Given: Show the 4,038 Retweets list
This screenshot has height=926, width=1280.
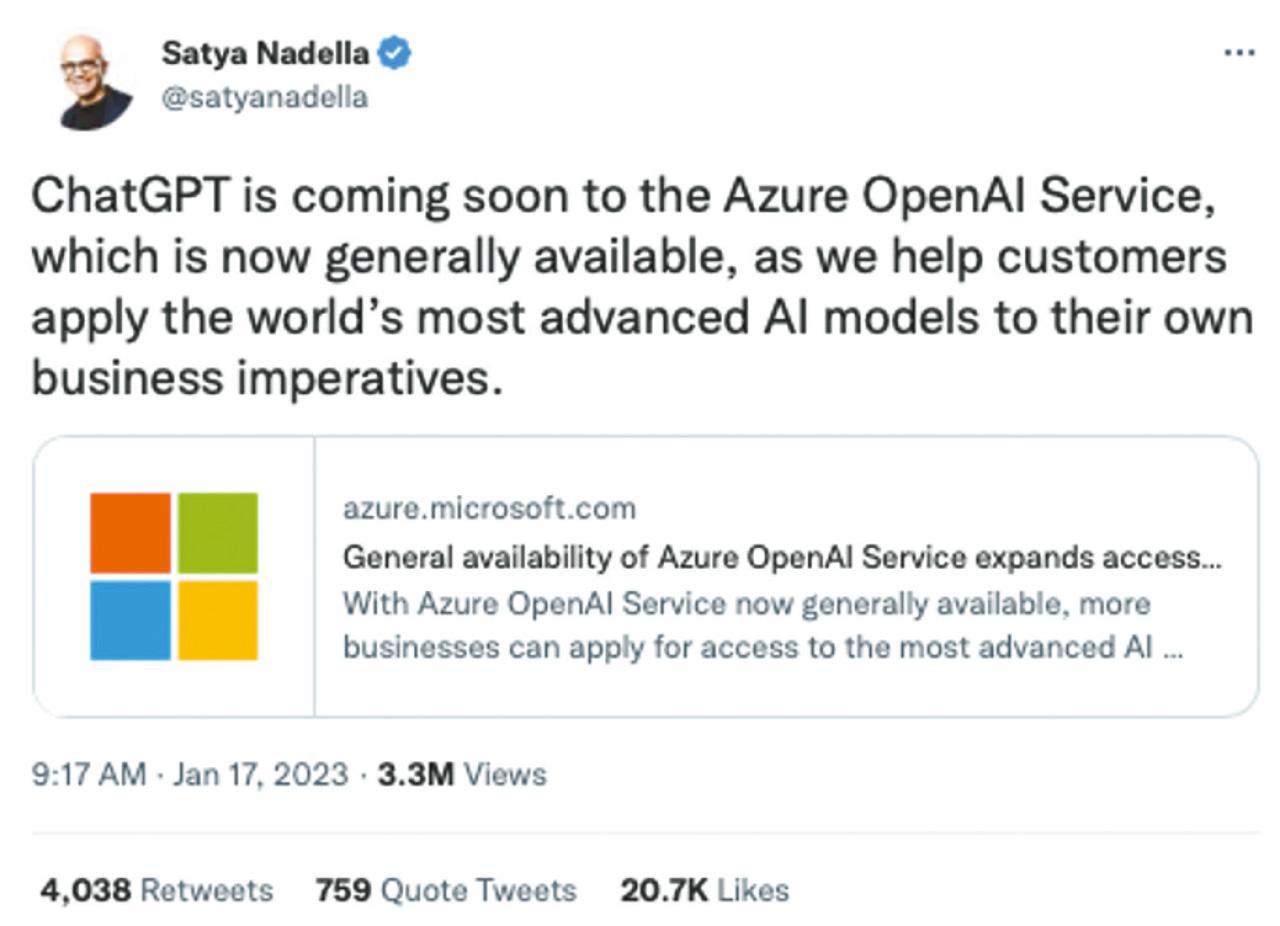Looking at the screenshot, I should pos(156,890).
